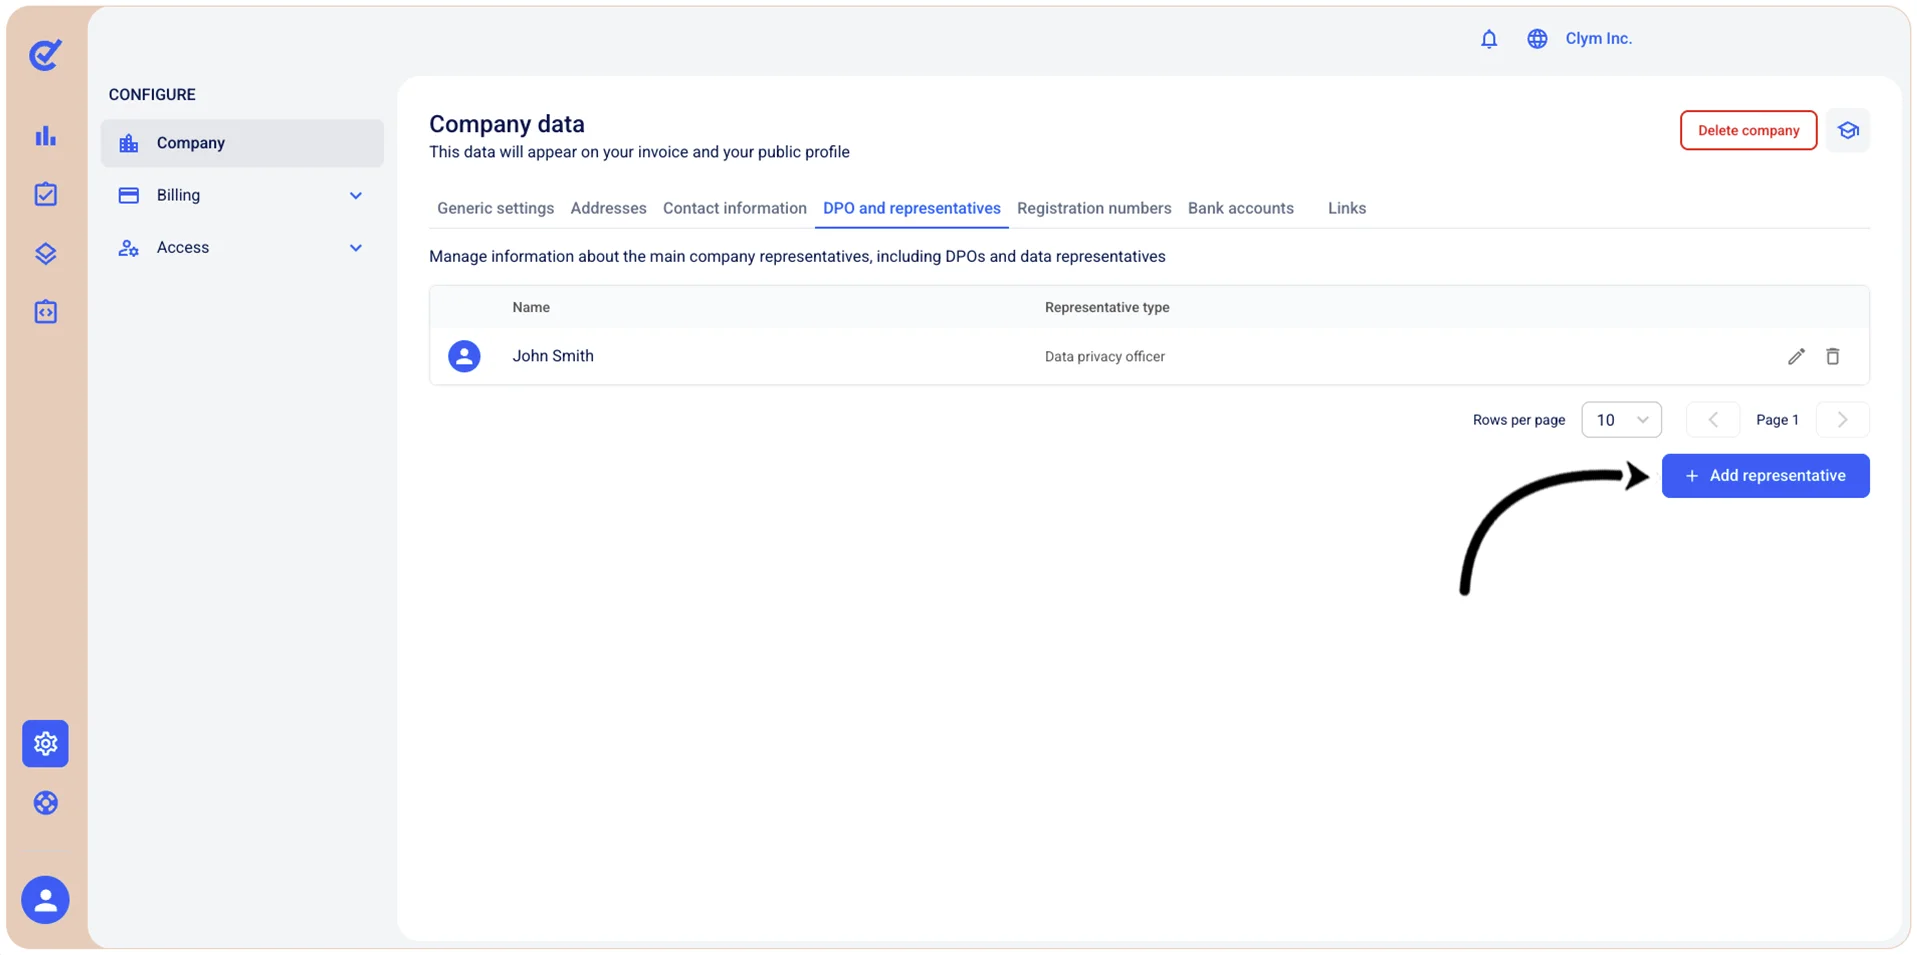Select DPO and representatives tab
This screenshot has width=1917, height=955.
point(911,208)
